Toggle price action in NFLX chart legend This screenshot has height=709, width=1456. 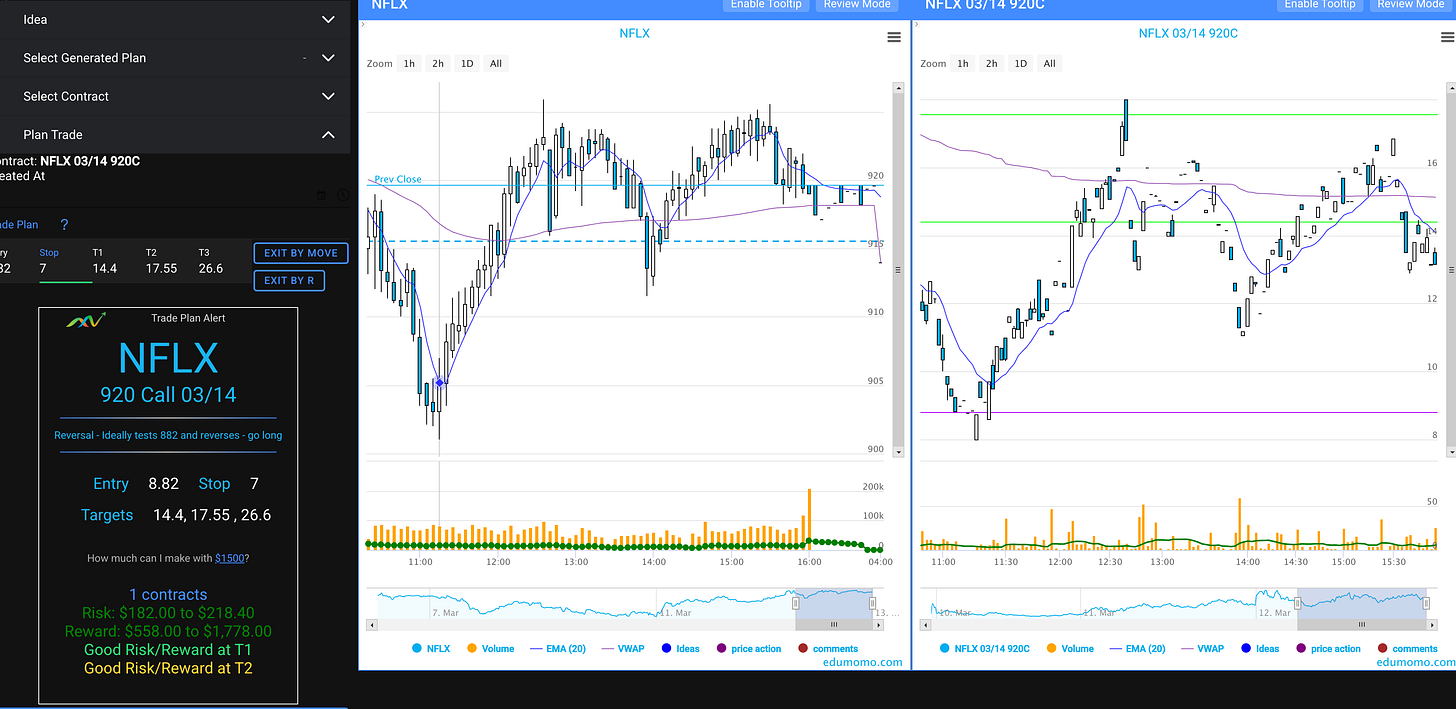coord(748,648)
